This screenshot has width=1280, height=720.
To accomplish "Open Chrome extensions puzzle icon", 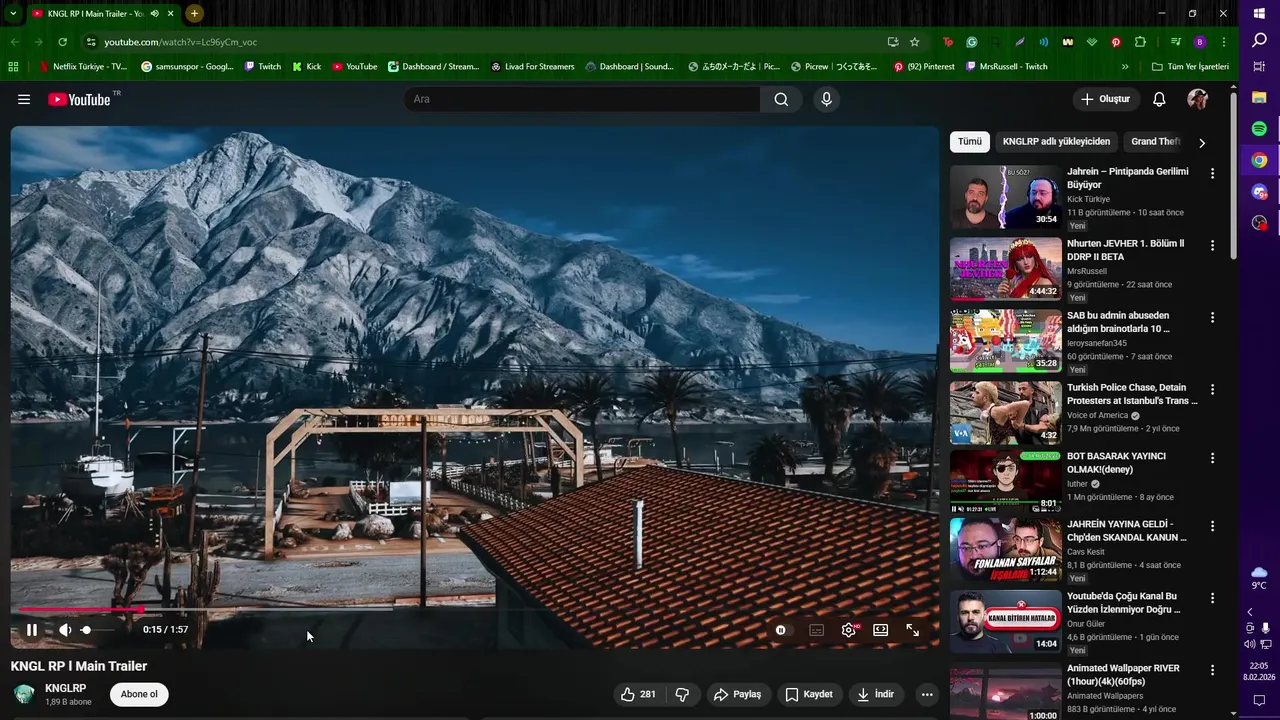I will (1140, 42).
